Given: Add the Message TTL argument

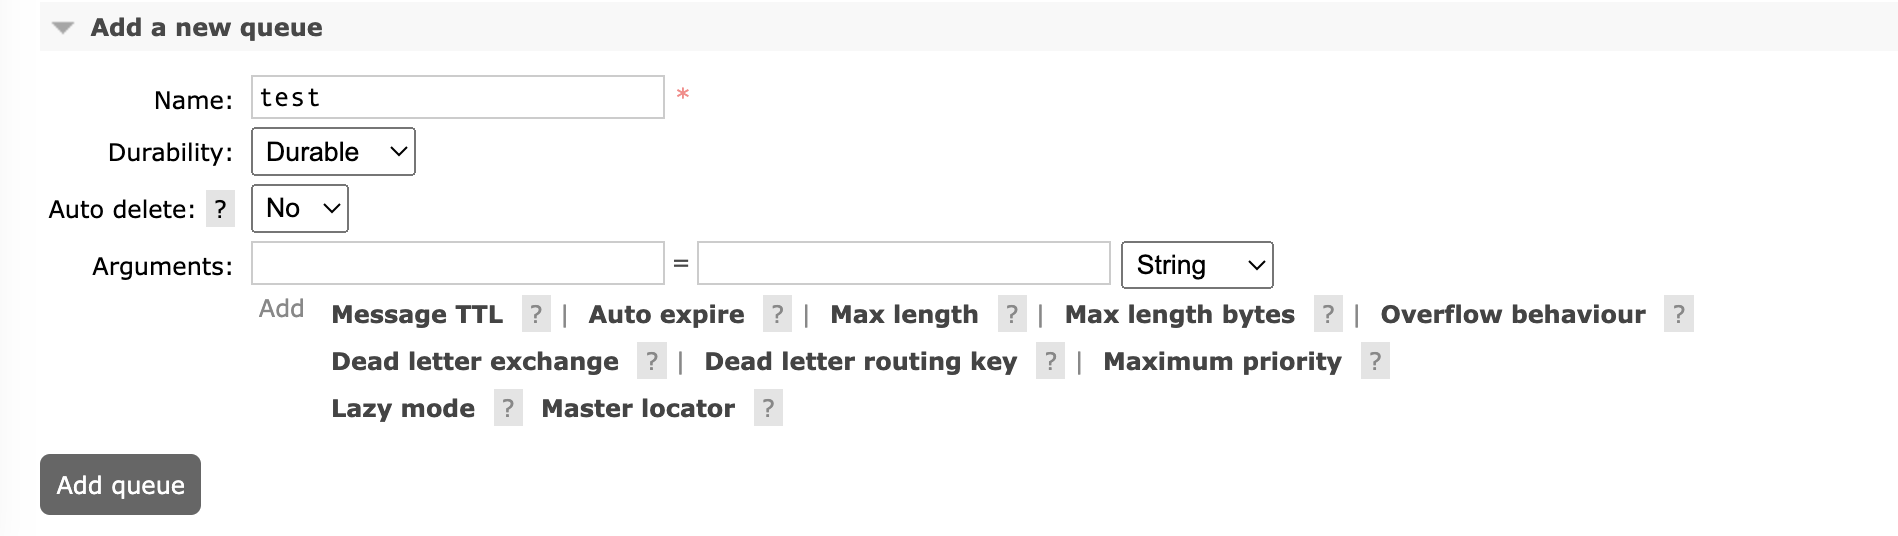Looking at the screenshot, I should click(x=417, y=314).
